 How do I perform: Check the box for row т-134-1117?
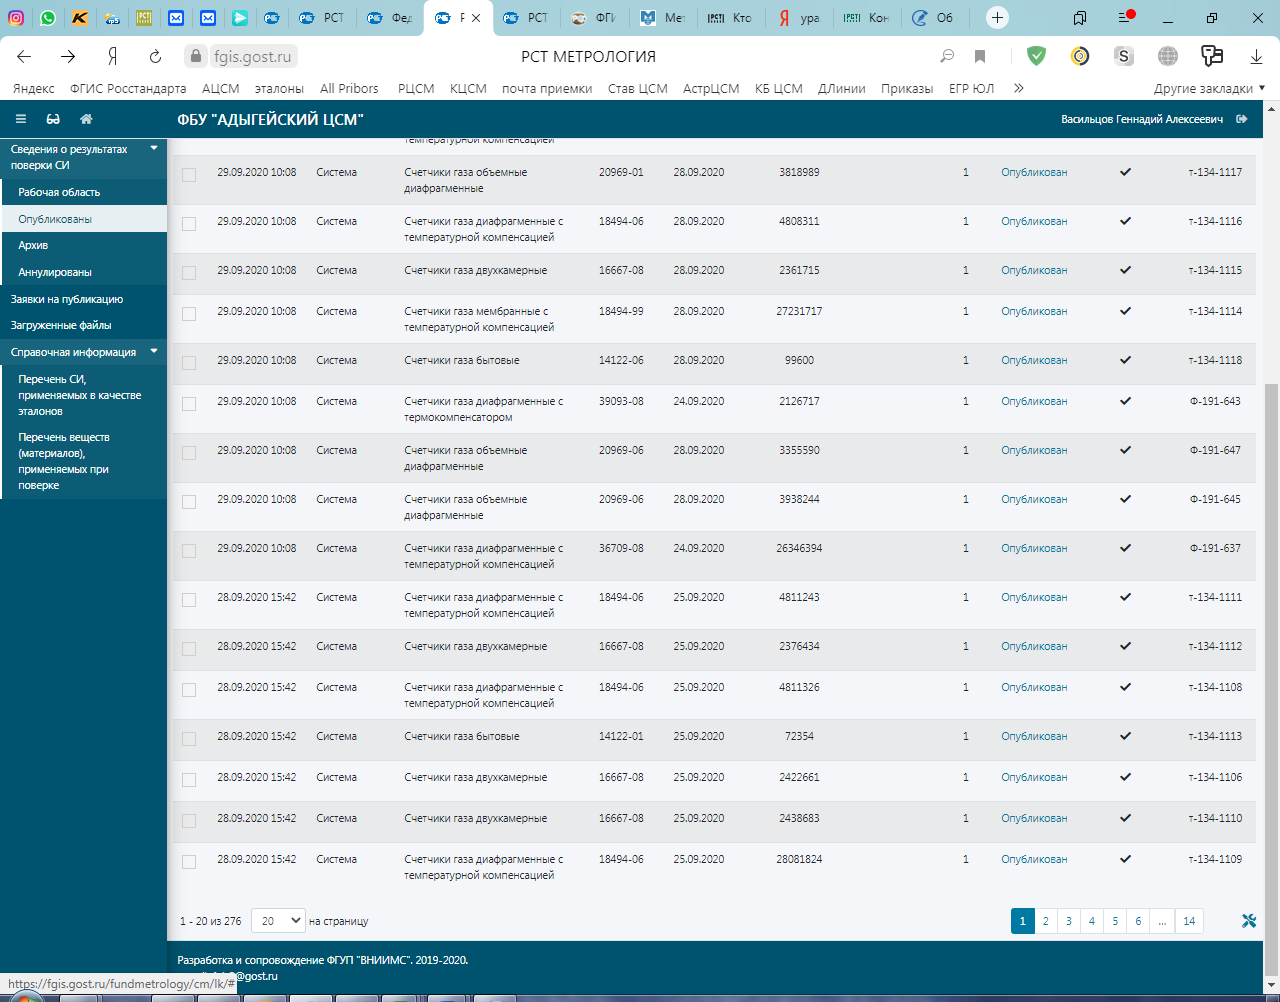(189, 175)
